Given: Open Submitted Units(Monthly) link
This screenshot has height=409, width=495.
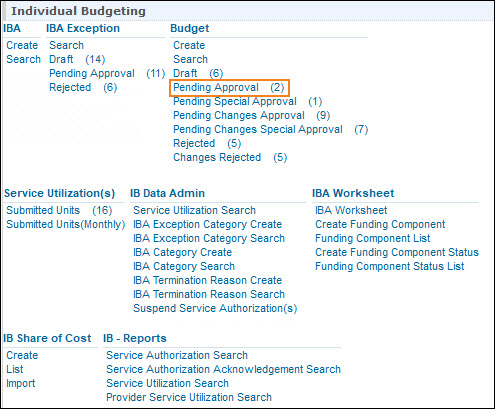Looking at the screenshot, I should (66, 224).
